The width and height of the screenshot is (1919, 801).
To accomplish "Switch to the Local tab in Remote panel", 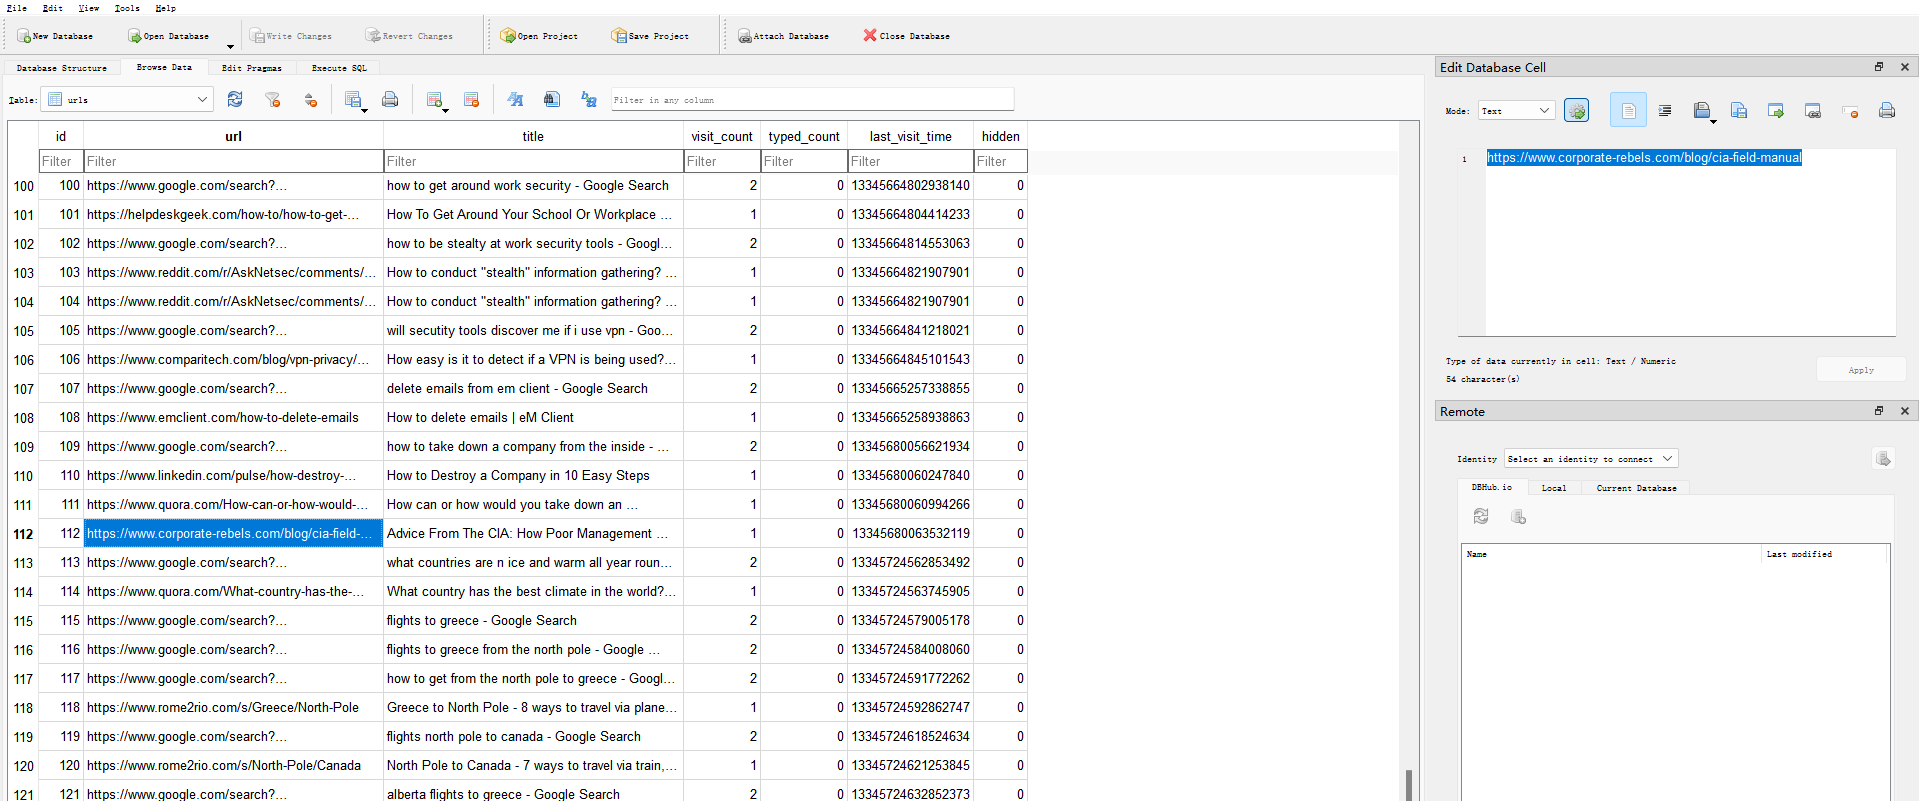I will tap(1553, 488).
